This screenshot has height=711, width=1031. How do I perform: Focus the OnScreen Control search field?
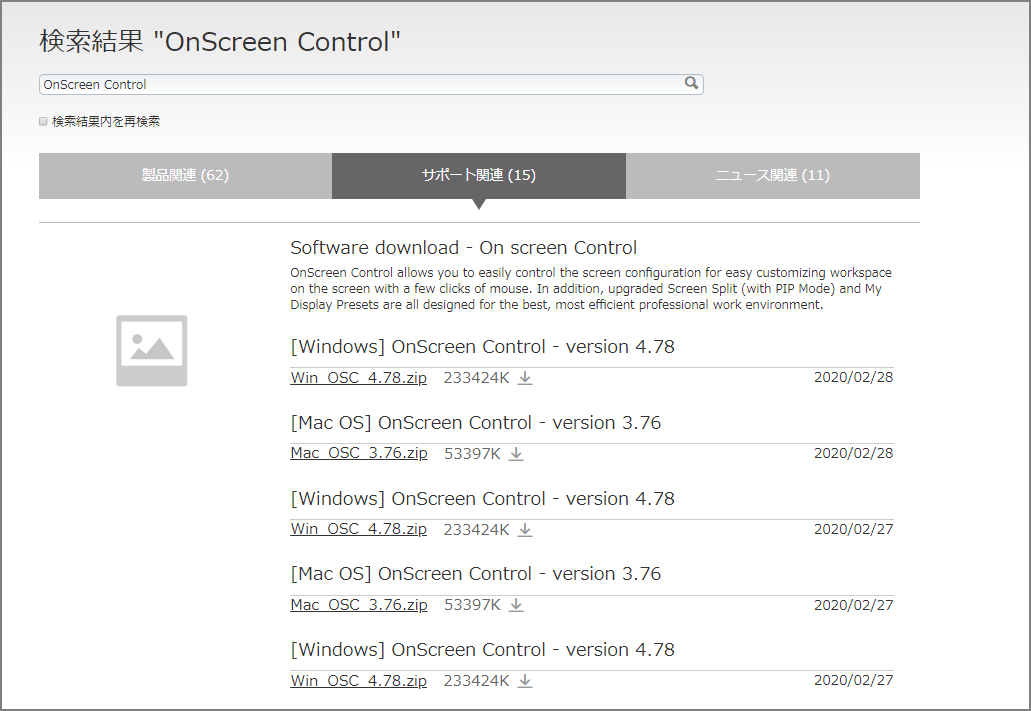click(360, 85)
